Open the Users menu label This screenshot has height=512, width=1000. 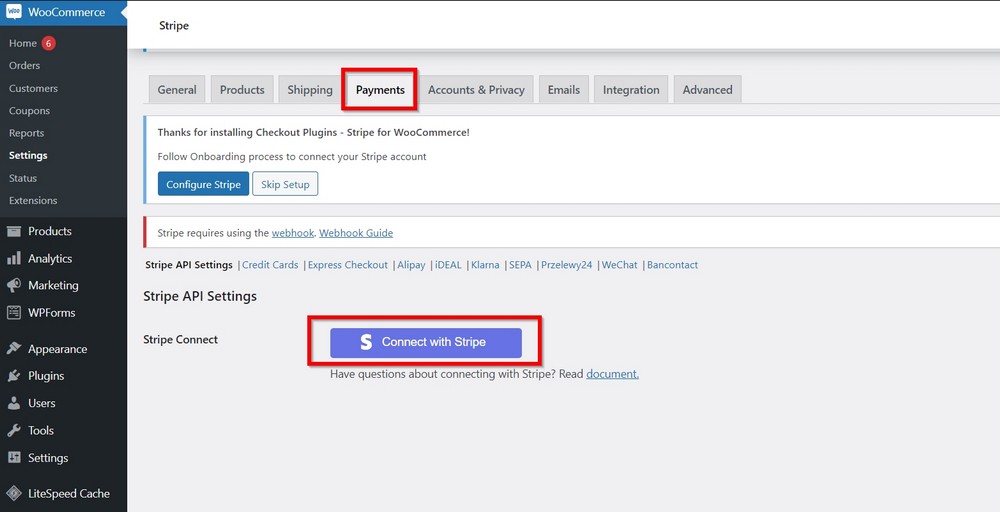pyautogui.click(x=41, y=403)
